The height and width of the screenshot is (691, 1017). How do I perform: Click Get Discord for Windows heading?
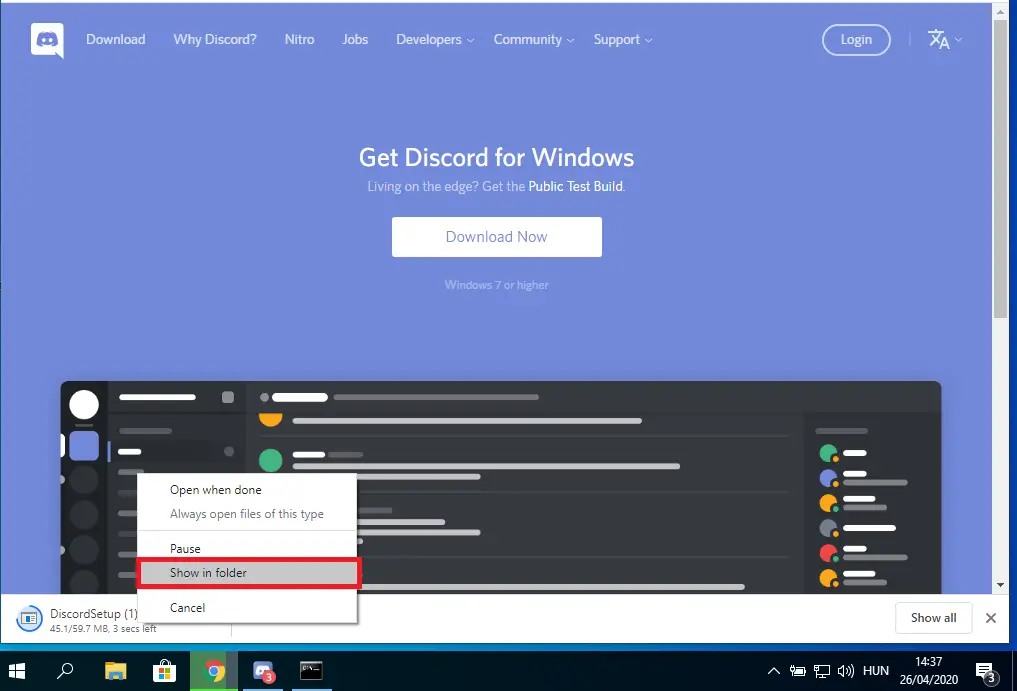(496, 158)
